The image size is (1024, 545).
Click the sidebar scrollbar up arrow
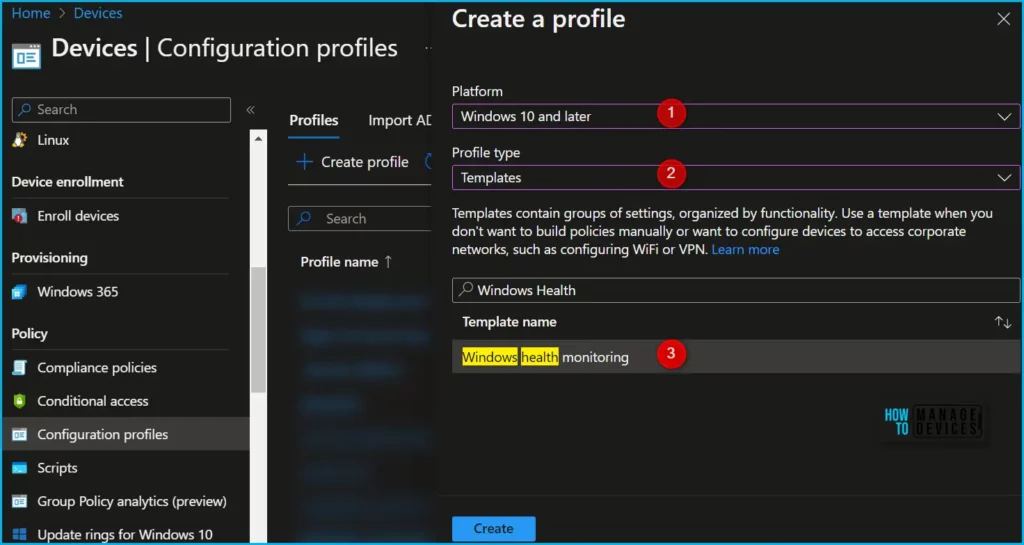(x=259, y=139)
